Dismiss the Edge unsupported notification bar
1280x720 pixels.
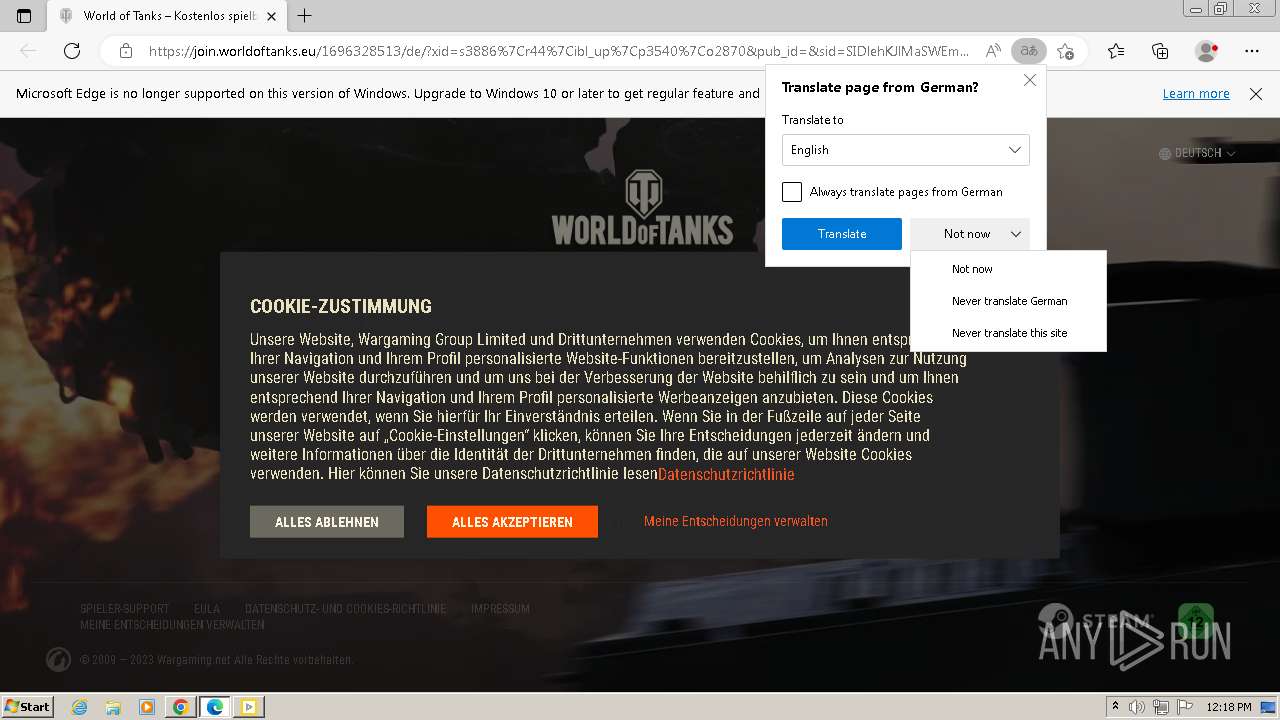[1256, 93]
